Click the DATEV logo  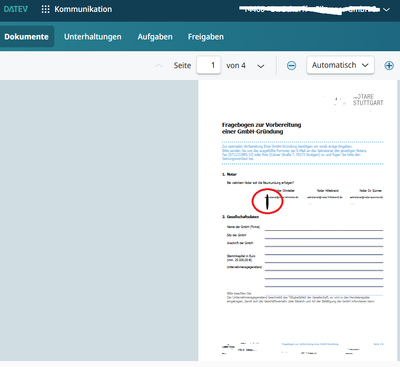[16, 9]
